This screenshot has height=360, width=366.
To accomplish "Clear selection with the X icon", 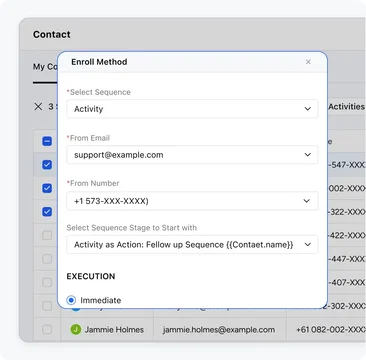I will click(x=39, y=107).
